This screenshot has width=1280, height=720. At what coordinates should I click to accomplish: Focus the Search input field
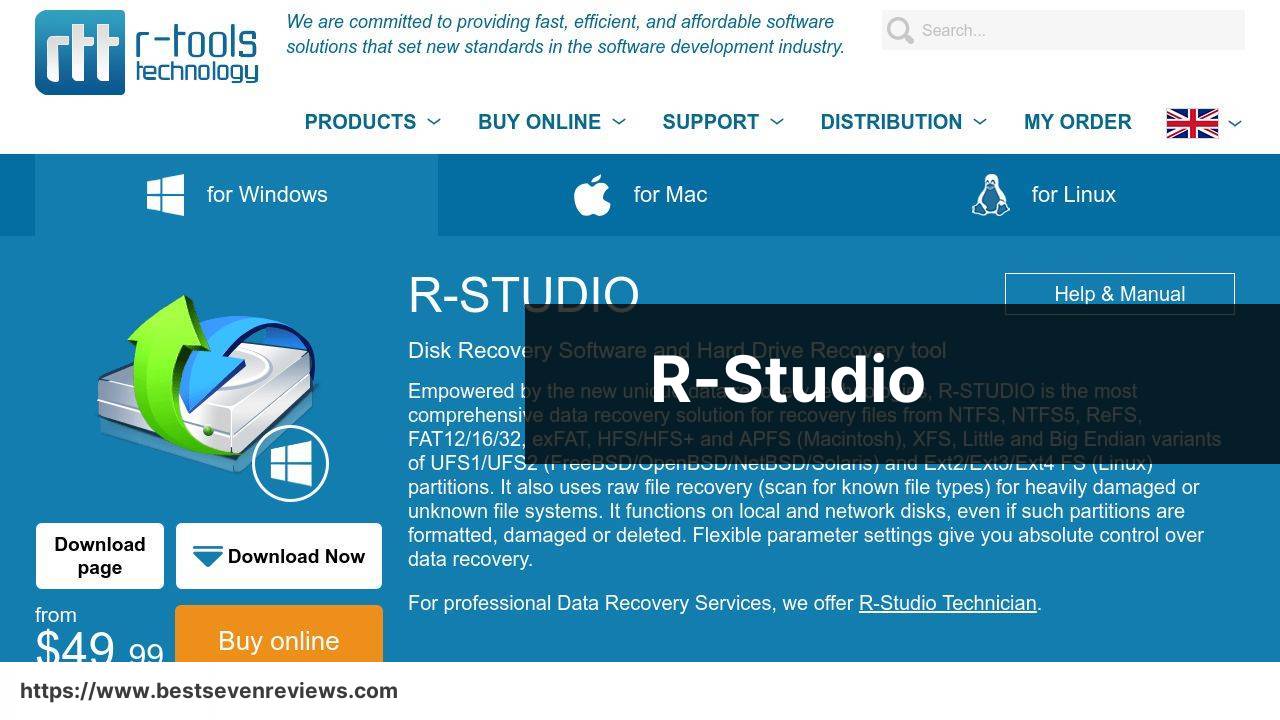pyautogui.click(x=1063, y=30)
